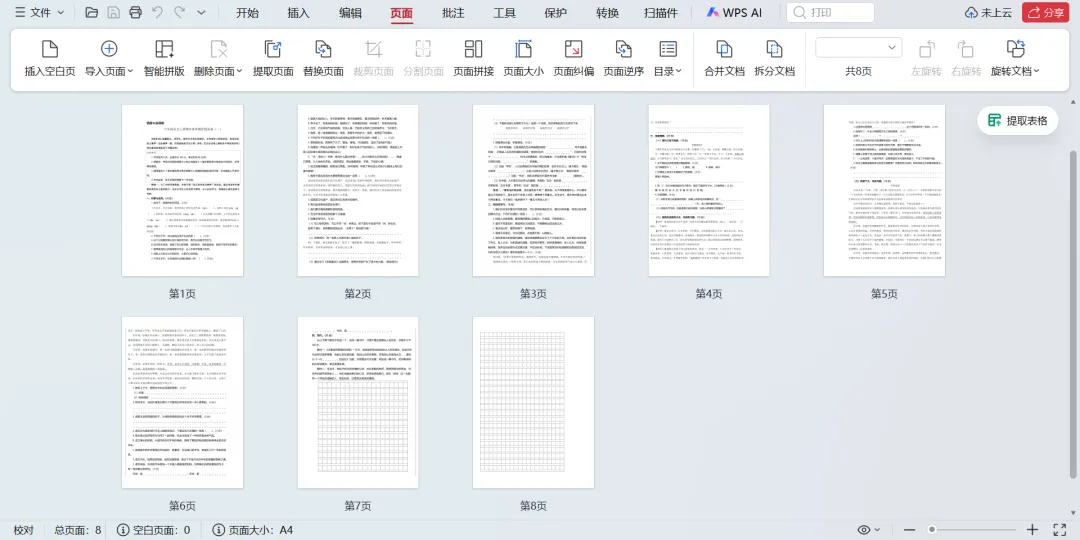The image size is (1080, 540).
Task: Select the Page (页面) tab
Action: coord(402,13)
